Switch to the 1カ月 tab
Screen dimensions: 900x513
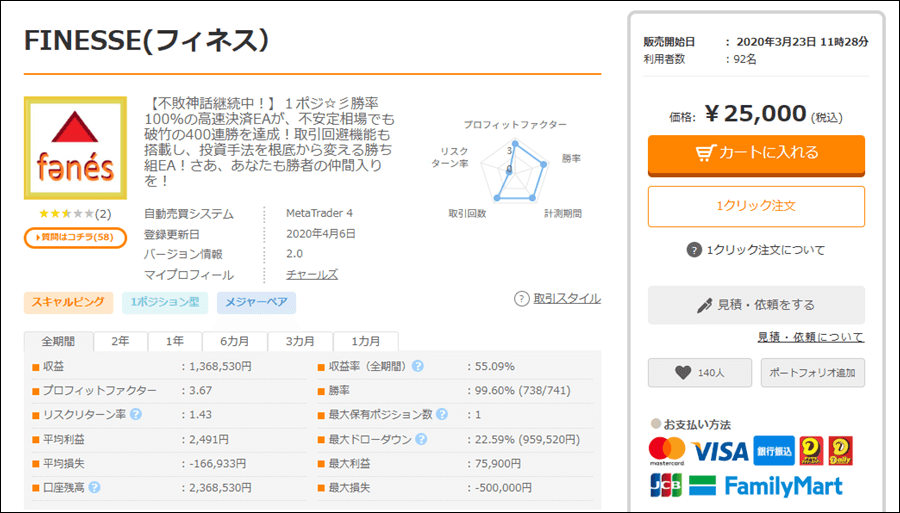[x=366, y=341]
